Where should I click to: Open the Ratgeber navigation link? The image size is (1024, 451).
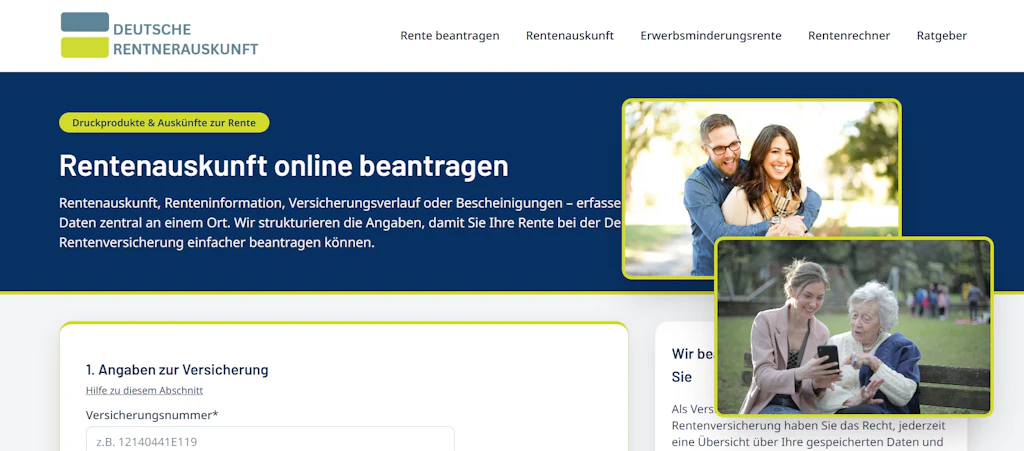tap(942, 36)
